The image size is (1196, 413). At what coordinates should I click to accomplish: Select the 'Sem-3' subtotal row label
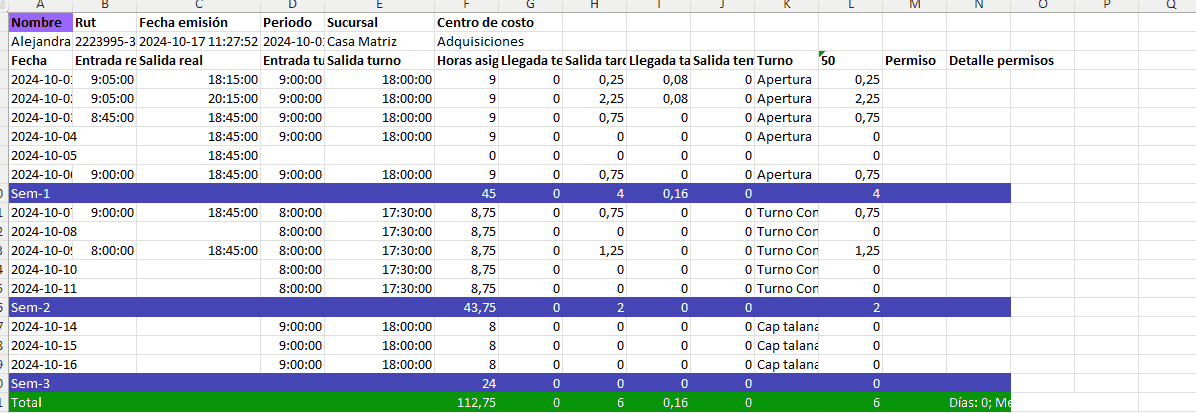(x=41, y=383)
